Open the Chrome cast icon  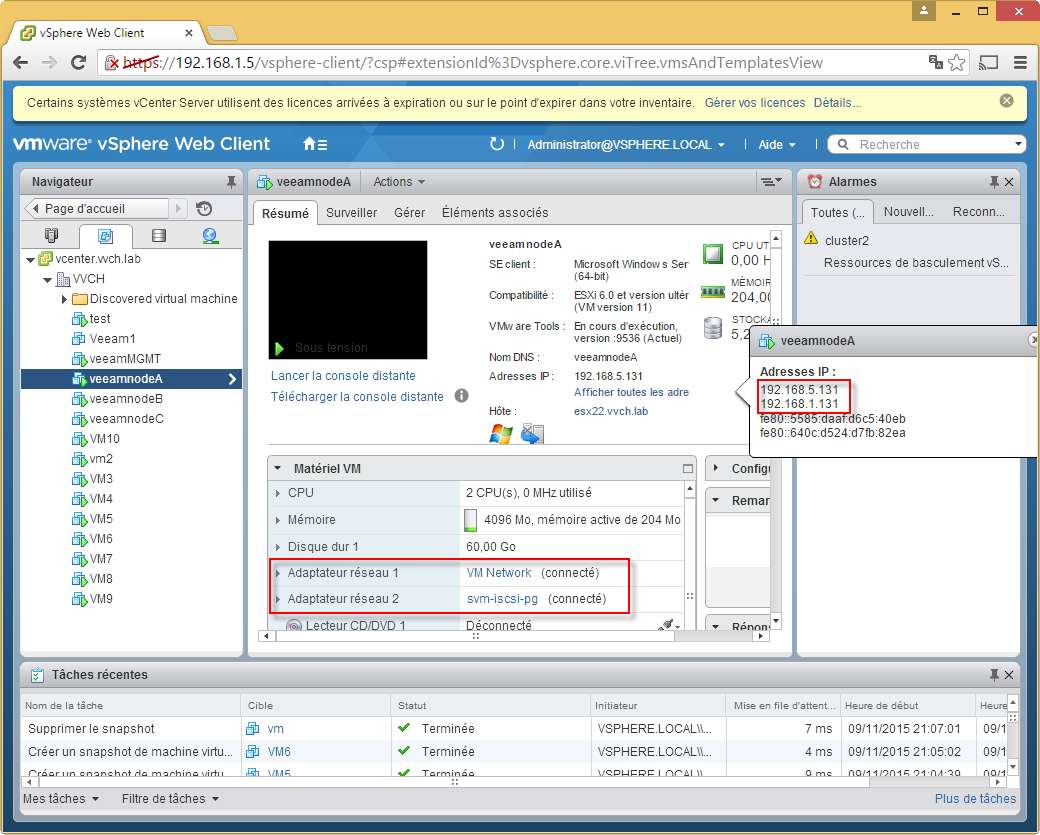point(988,63)
